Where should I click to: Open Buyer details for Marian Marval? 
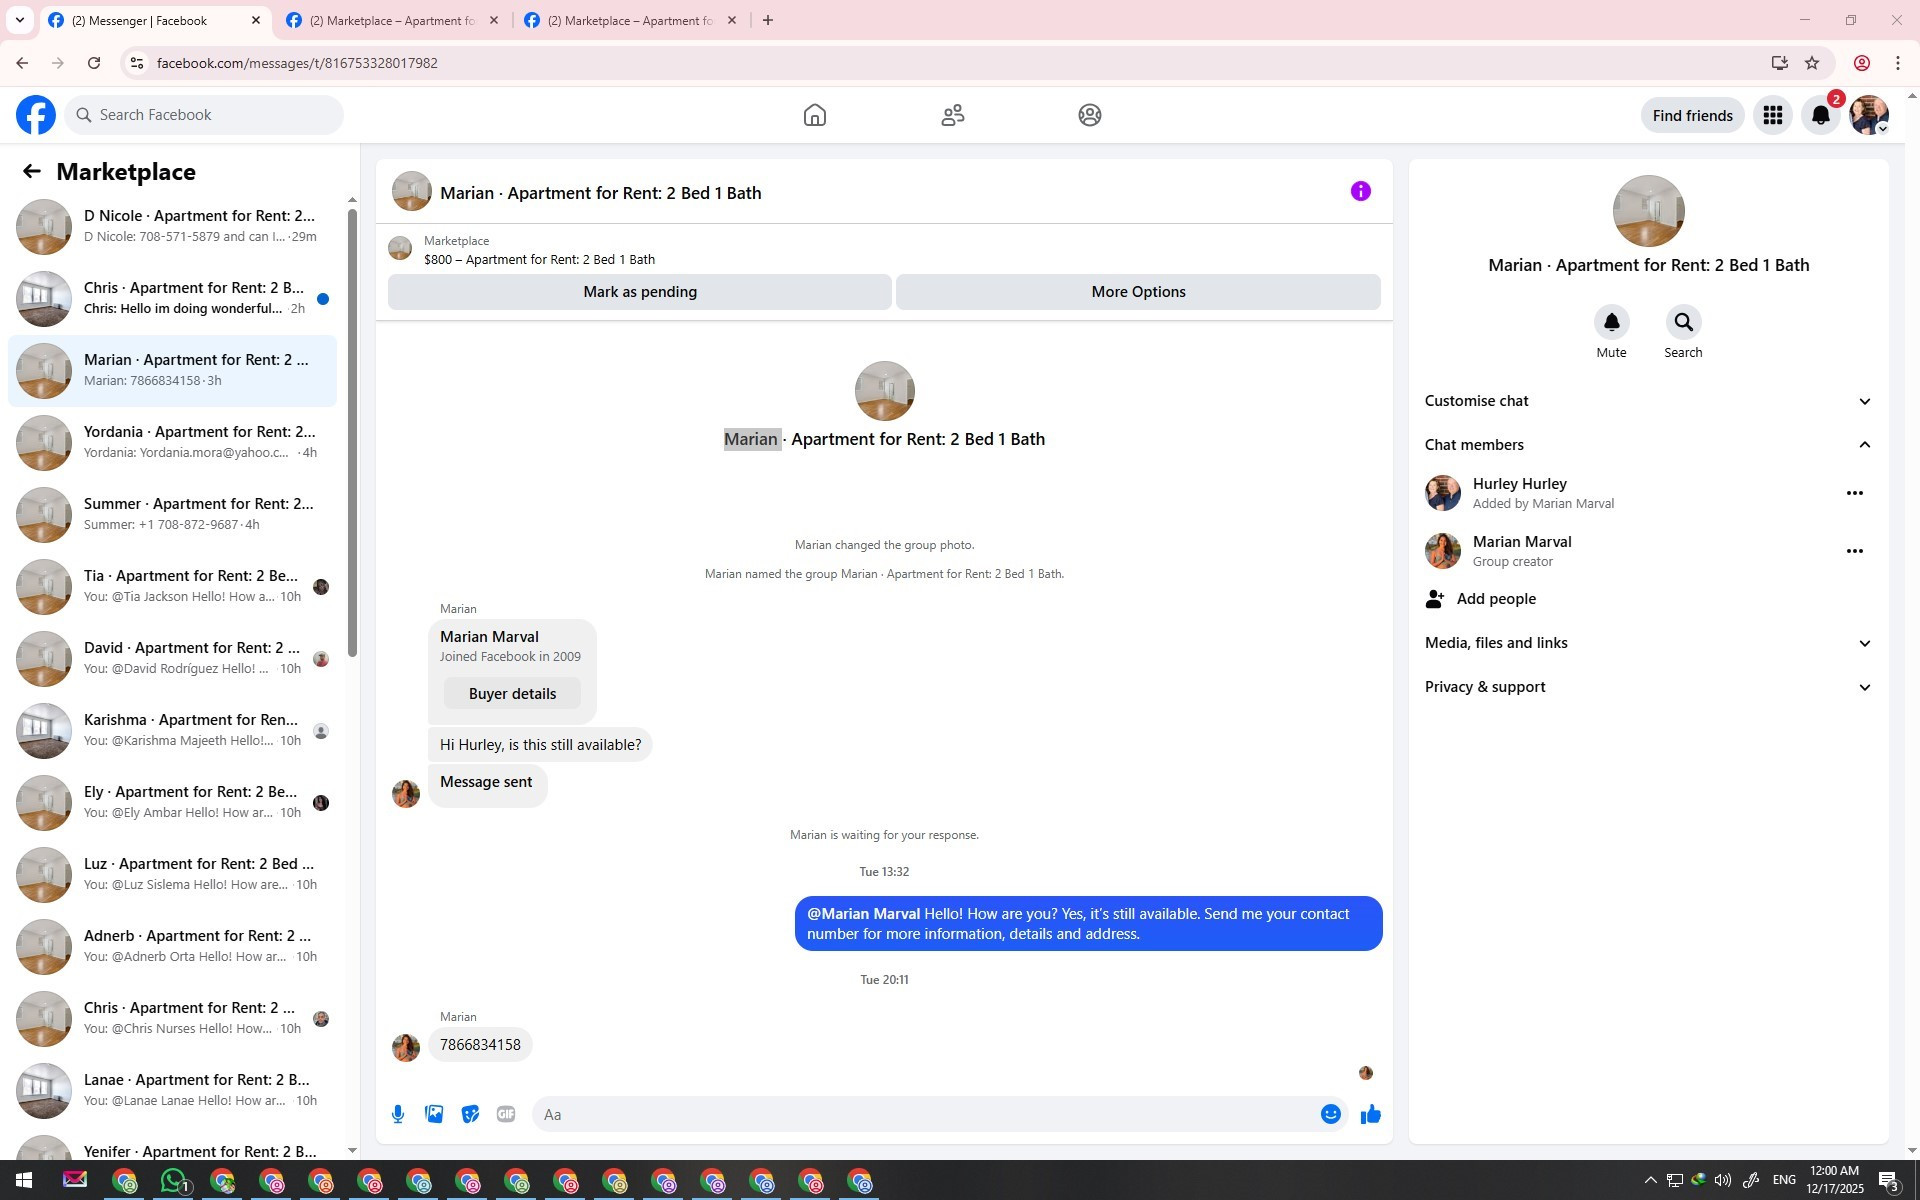tap(512, 694)
